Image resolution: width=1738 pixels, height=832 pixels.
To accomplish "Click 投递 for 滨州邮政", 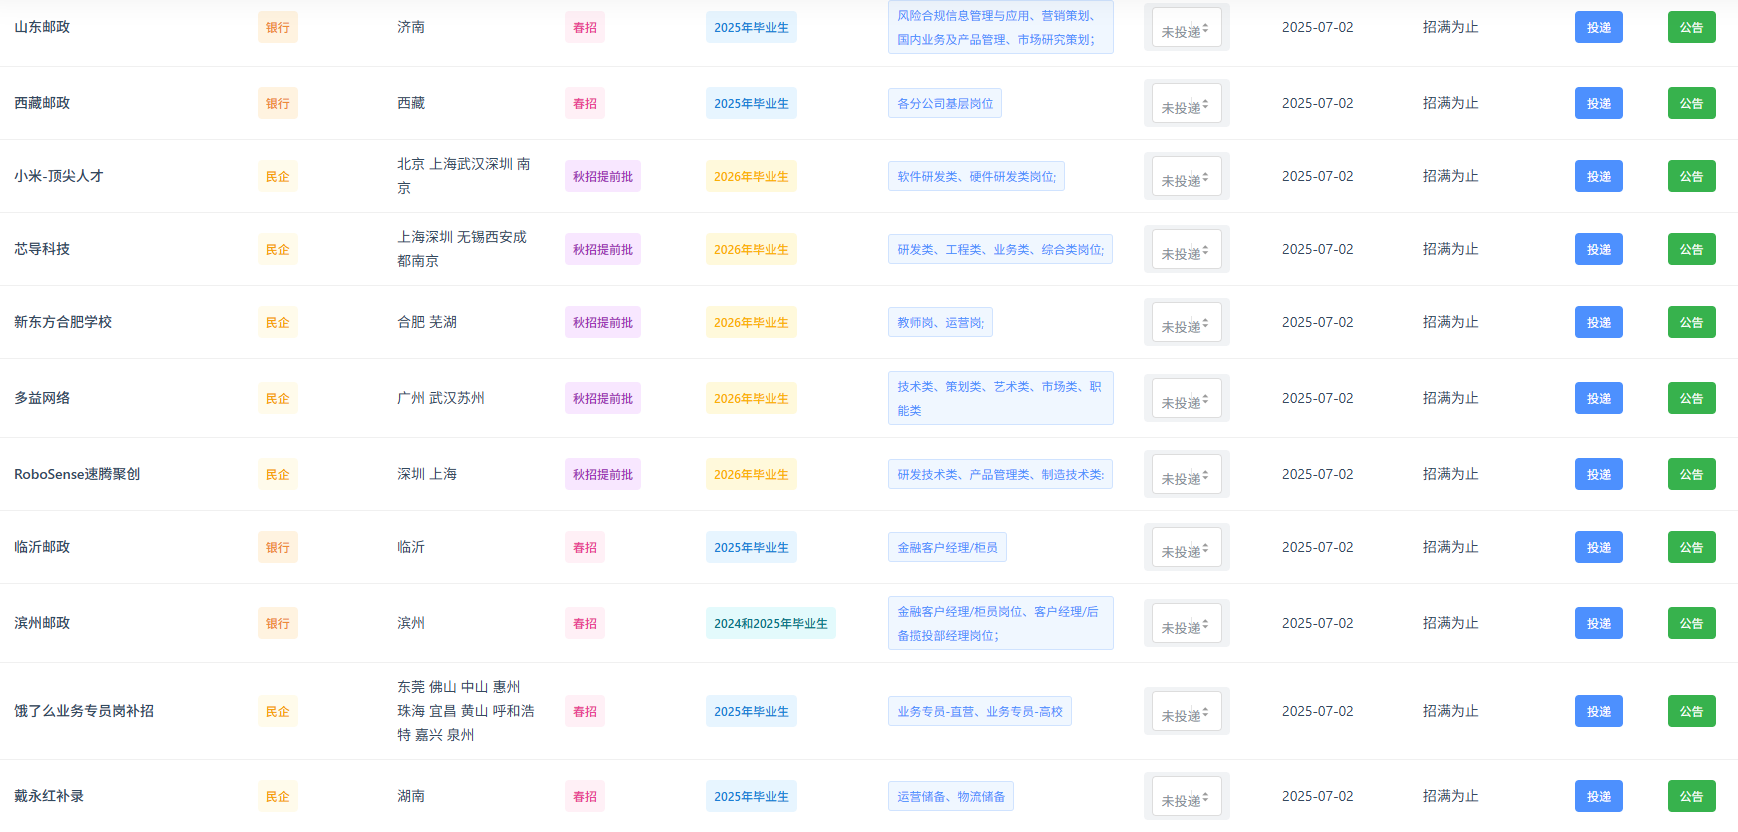I will pyautogui.click(x=1598, y=623).
